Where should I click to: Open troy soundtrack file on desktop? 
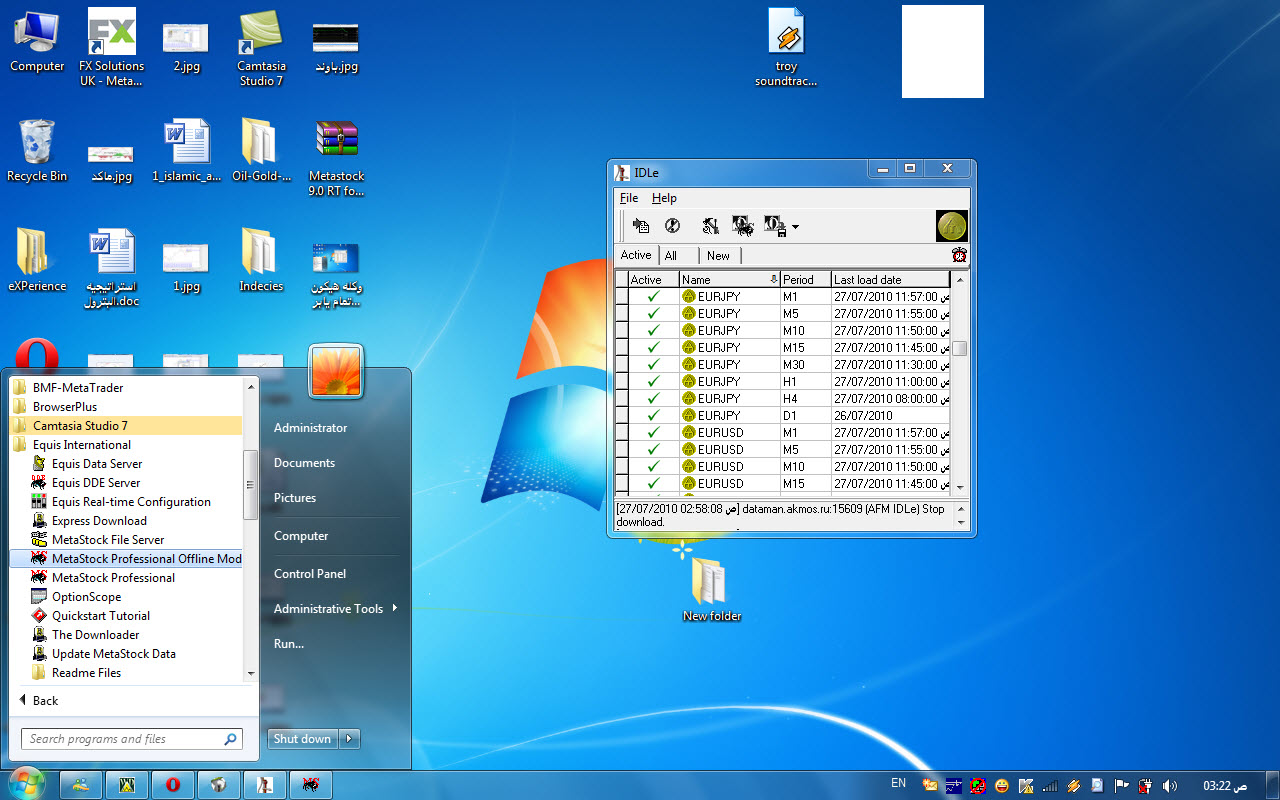(786, 46)
